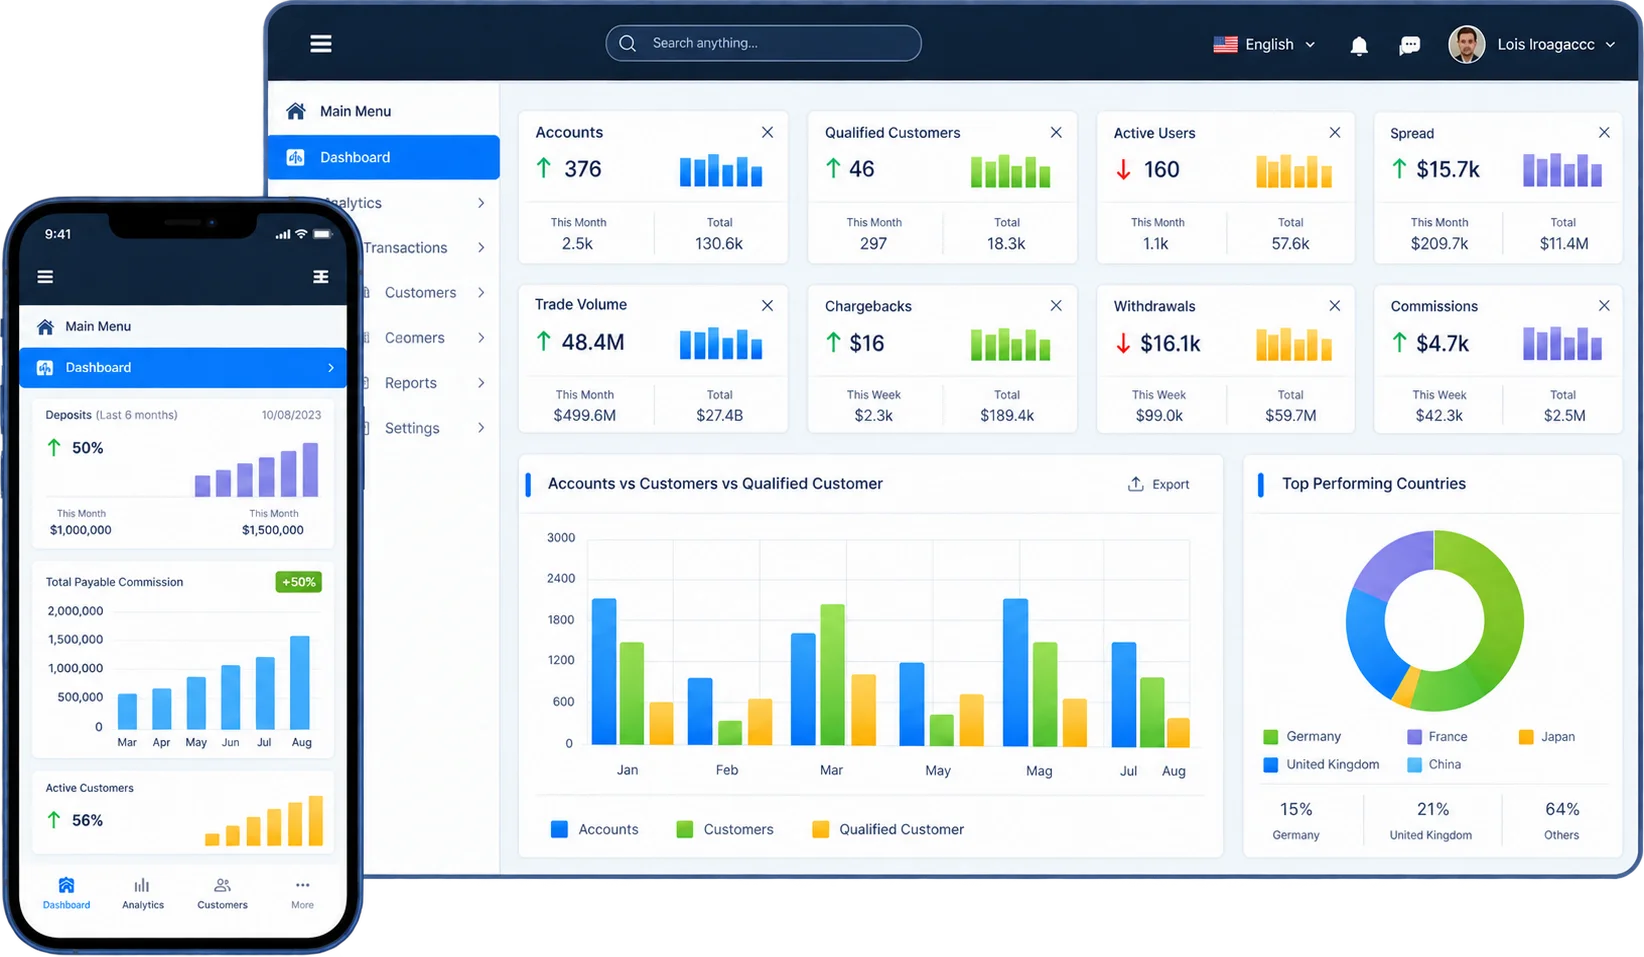
Task: Close the Spread card
Action: coord(1604,132)
